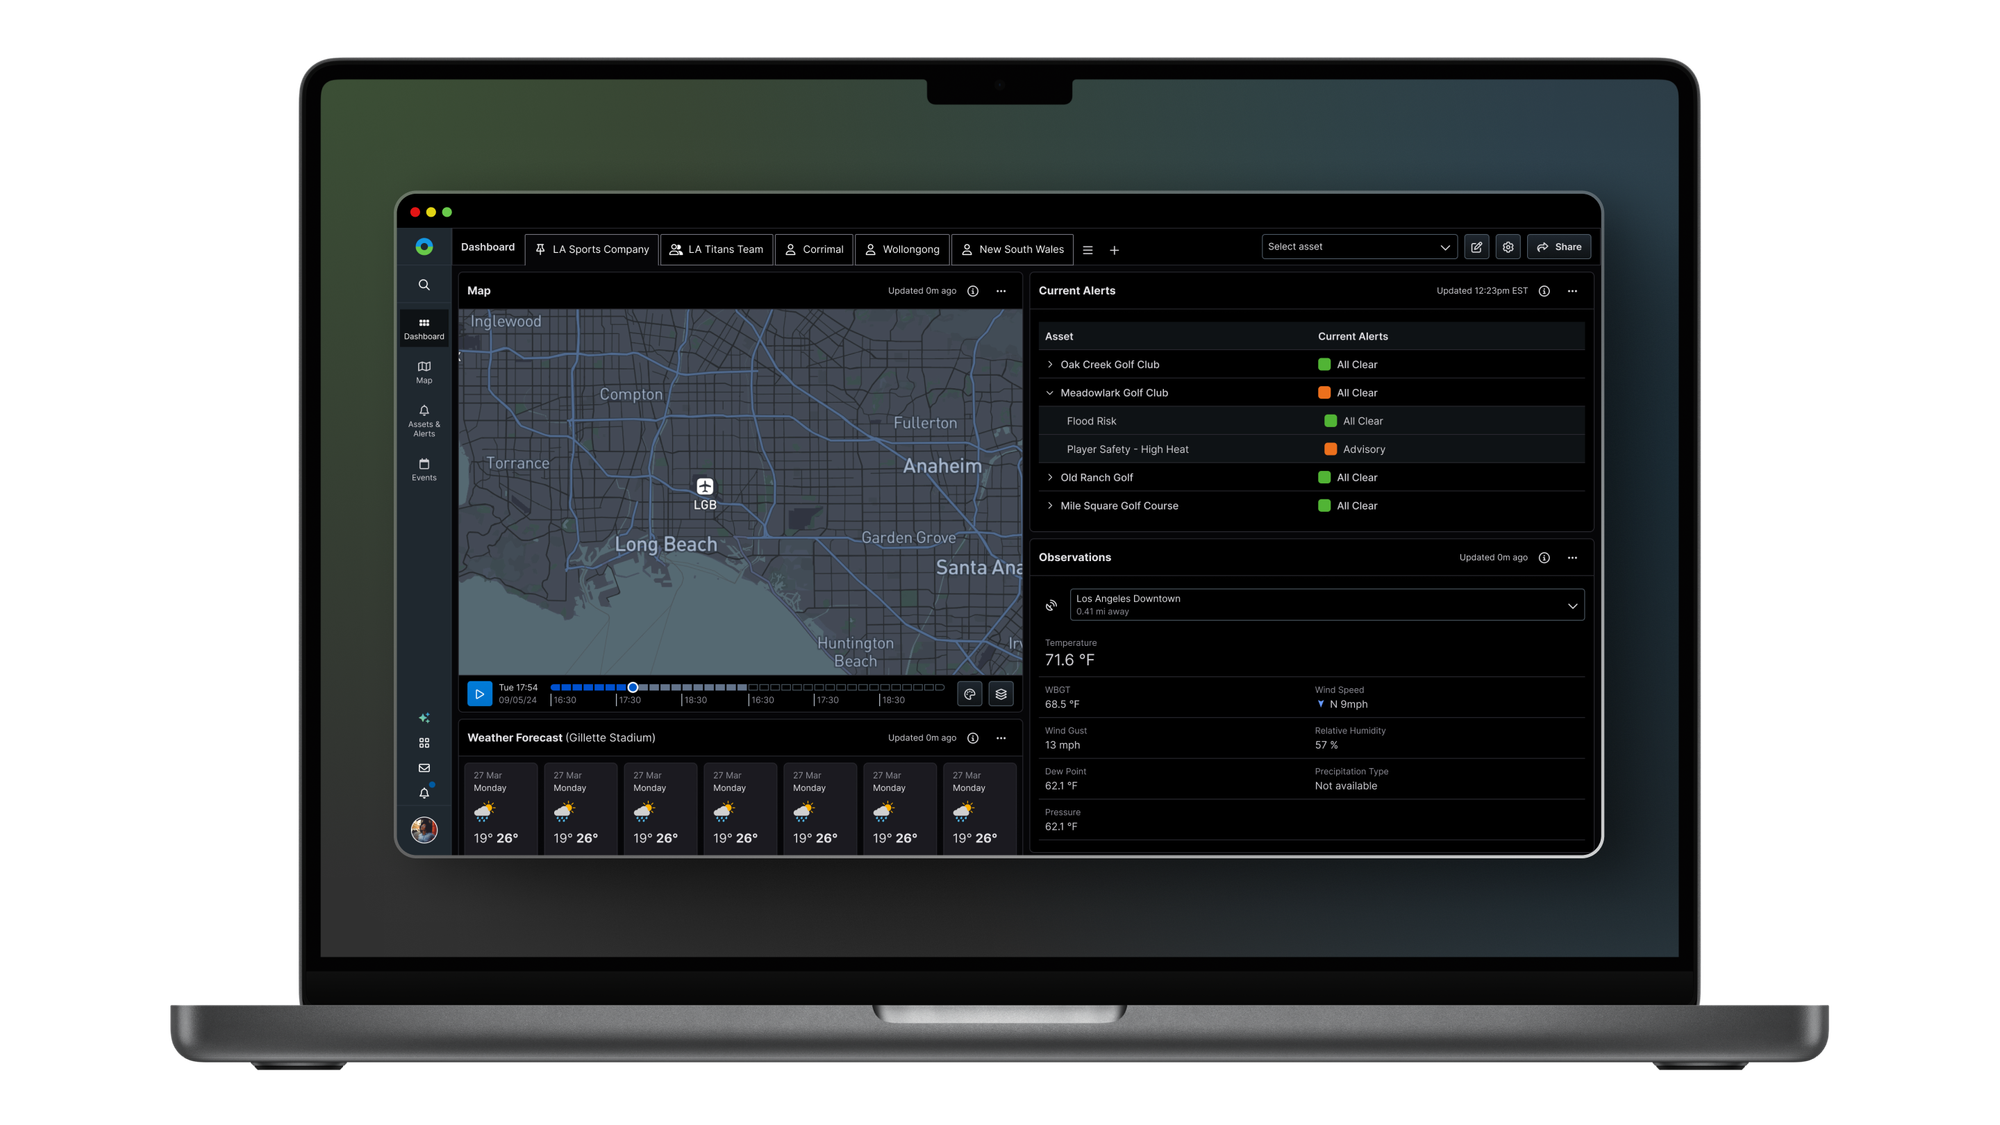2000x1125 pixels.
Task: Switch to the Wollongong tab
Action: click(901, 249)
